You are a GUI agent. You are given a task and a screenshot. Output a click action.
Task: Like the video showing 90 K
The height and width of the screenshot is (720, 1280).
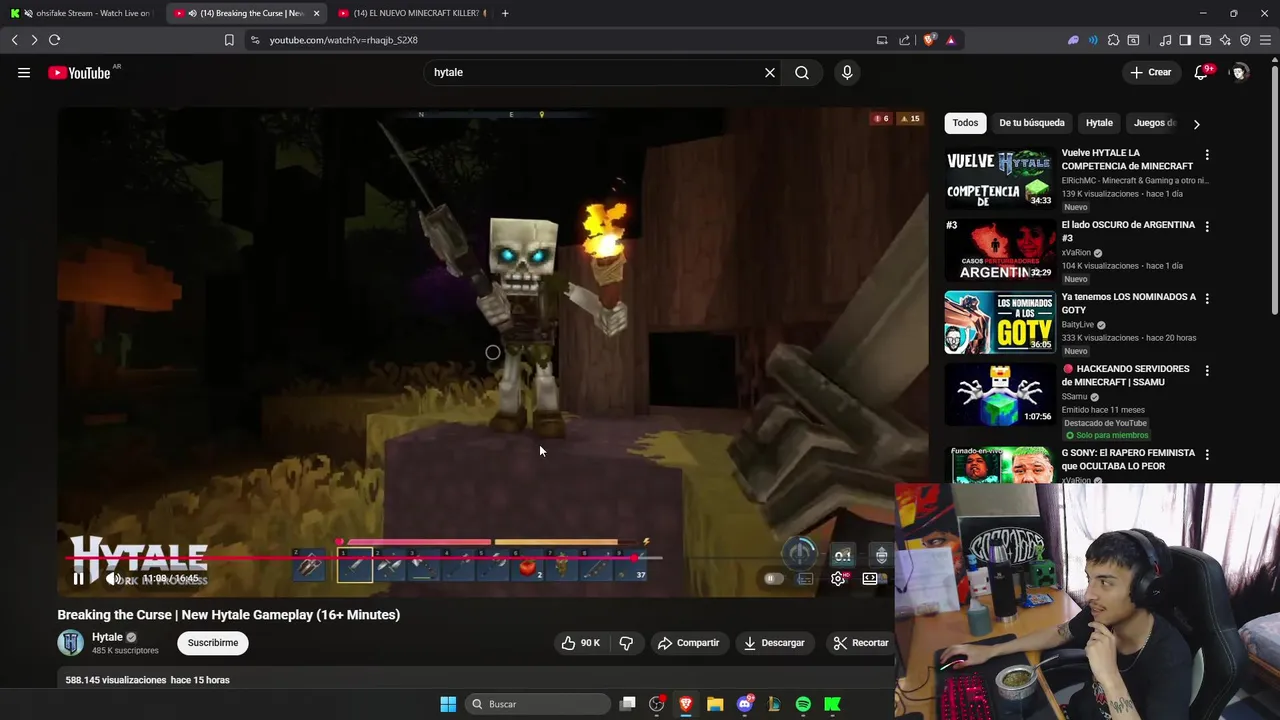(581, 643)
